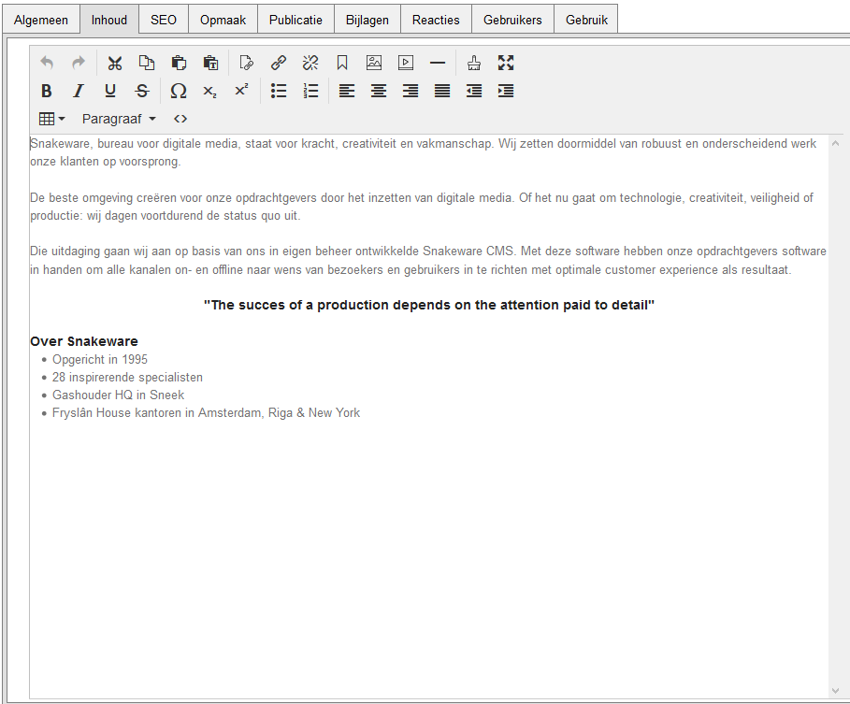
Task: Insert a bulleted list
Action: click(x=279, y=91)
